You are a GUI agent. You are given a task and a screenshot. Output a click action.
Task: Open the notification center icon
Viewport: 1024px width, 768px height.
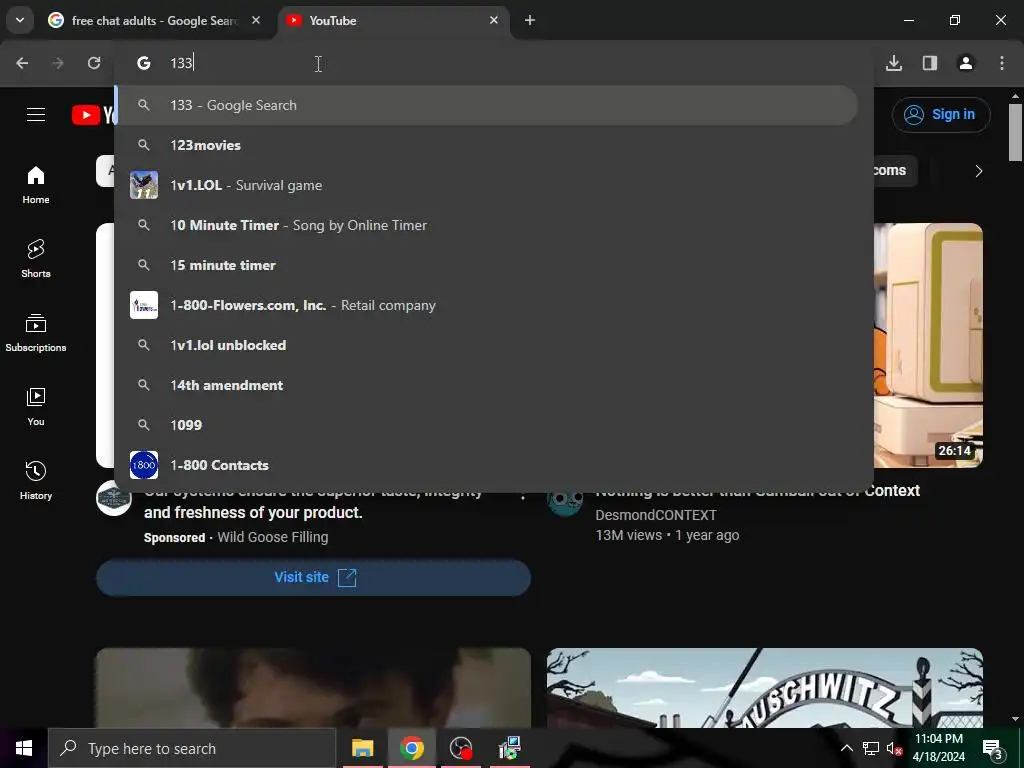click(993, 748)
